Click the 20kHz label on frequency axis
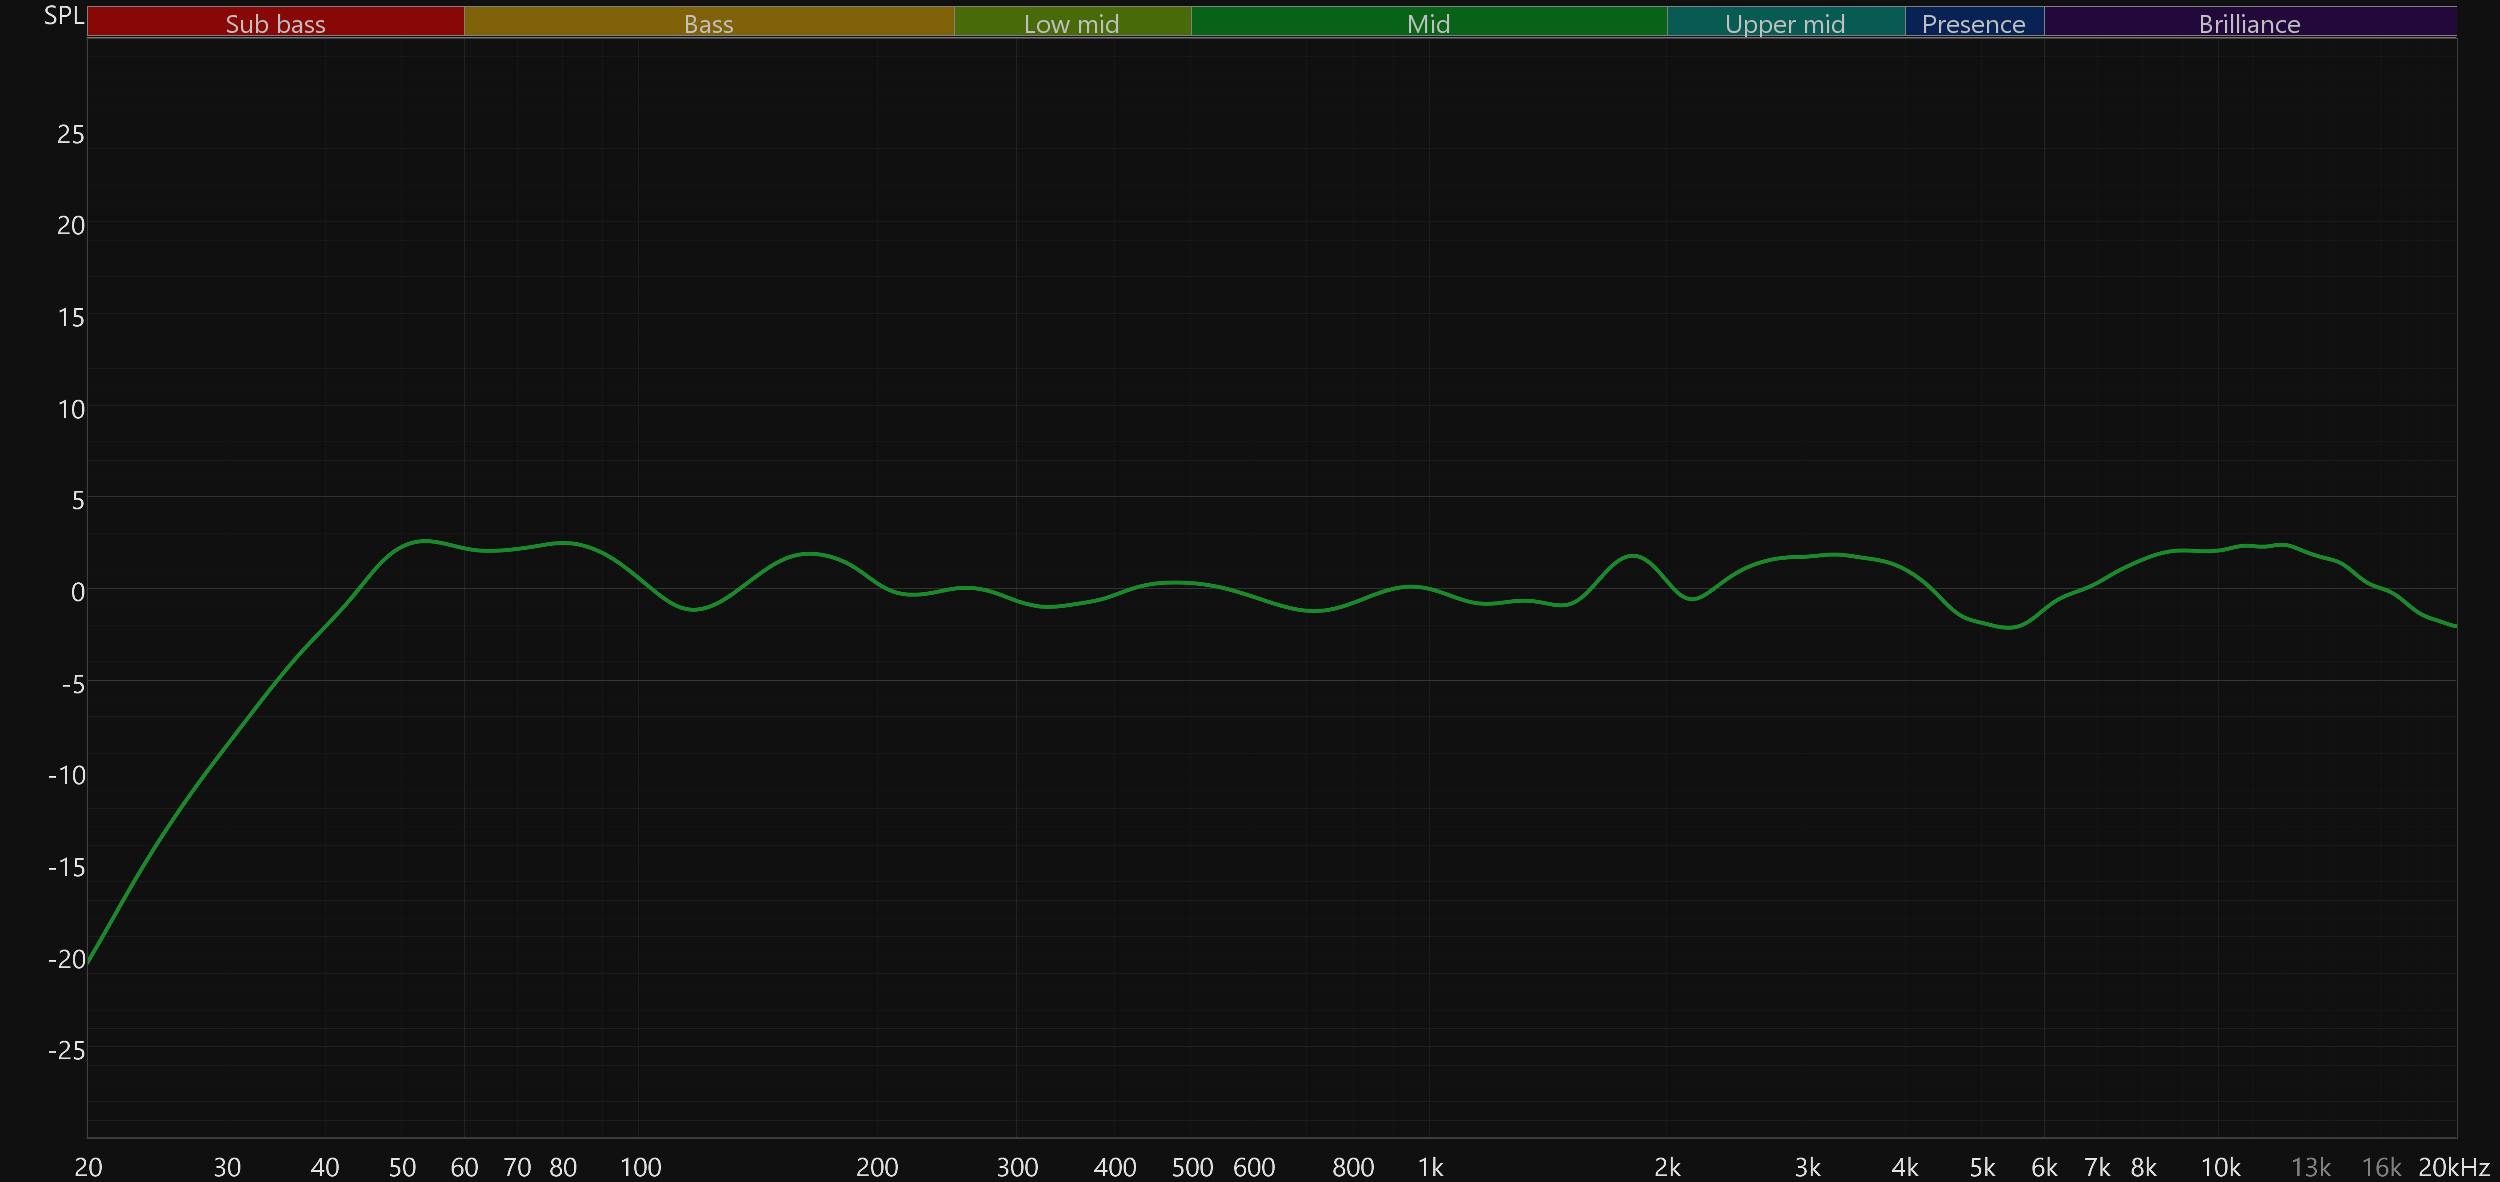2500x1182 pixels. pos(2453,1167)
